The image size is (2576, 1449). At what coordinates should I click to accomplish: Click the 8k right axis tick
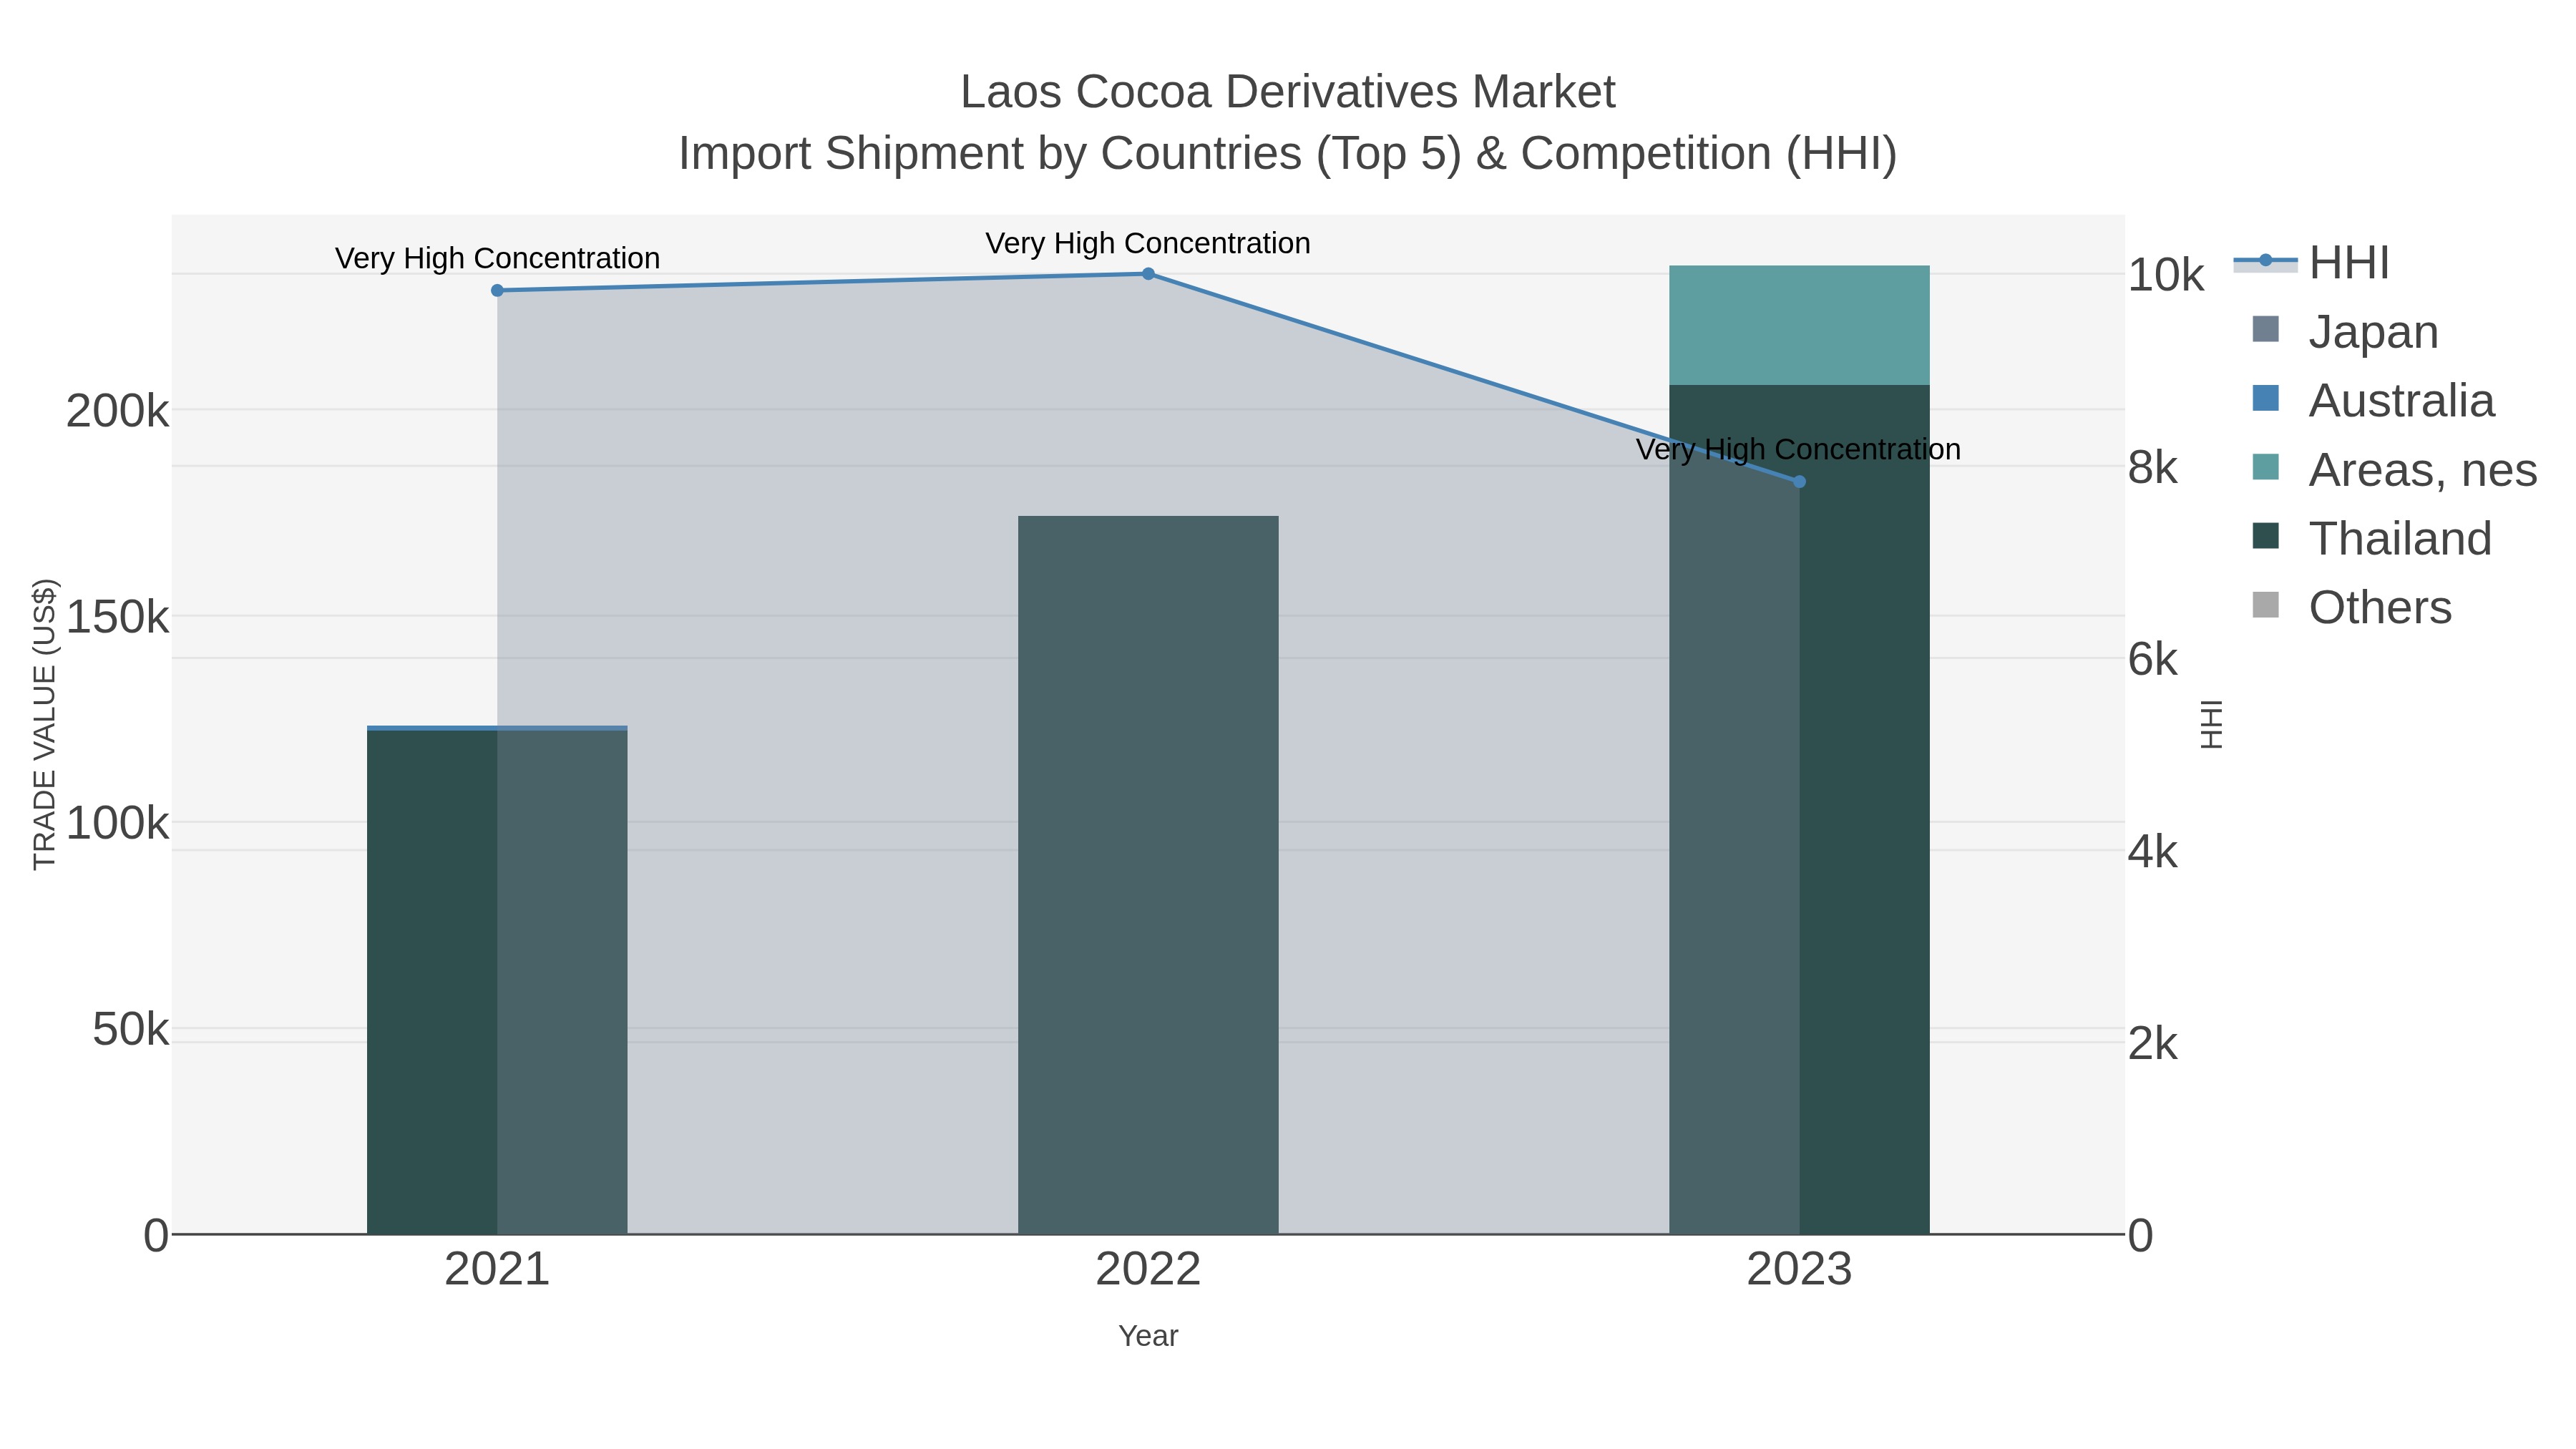coord(2152,468)
